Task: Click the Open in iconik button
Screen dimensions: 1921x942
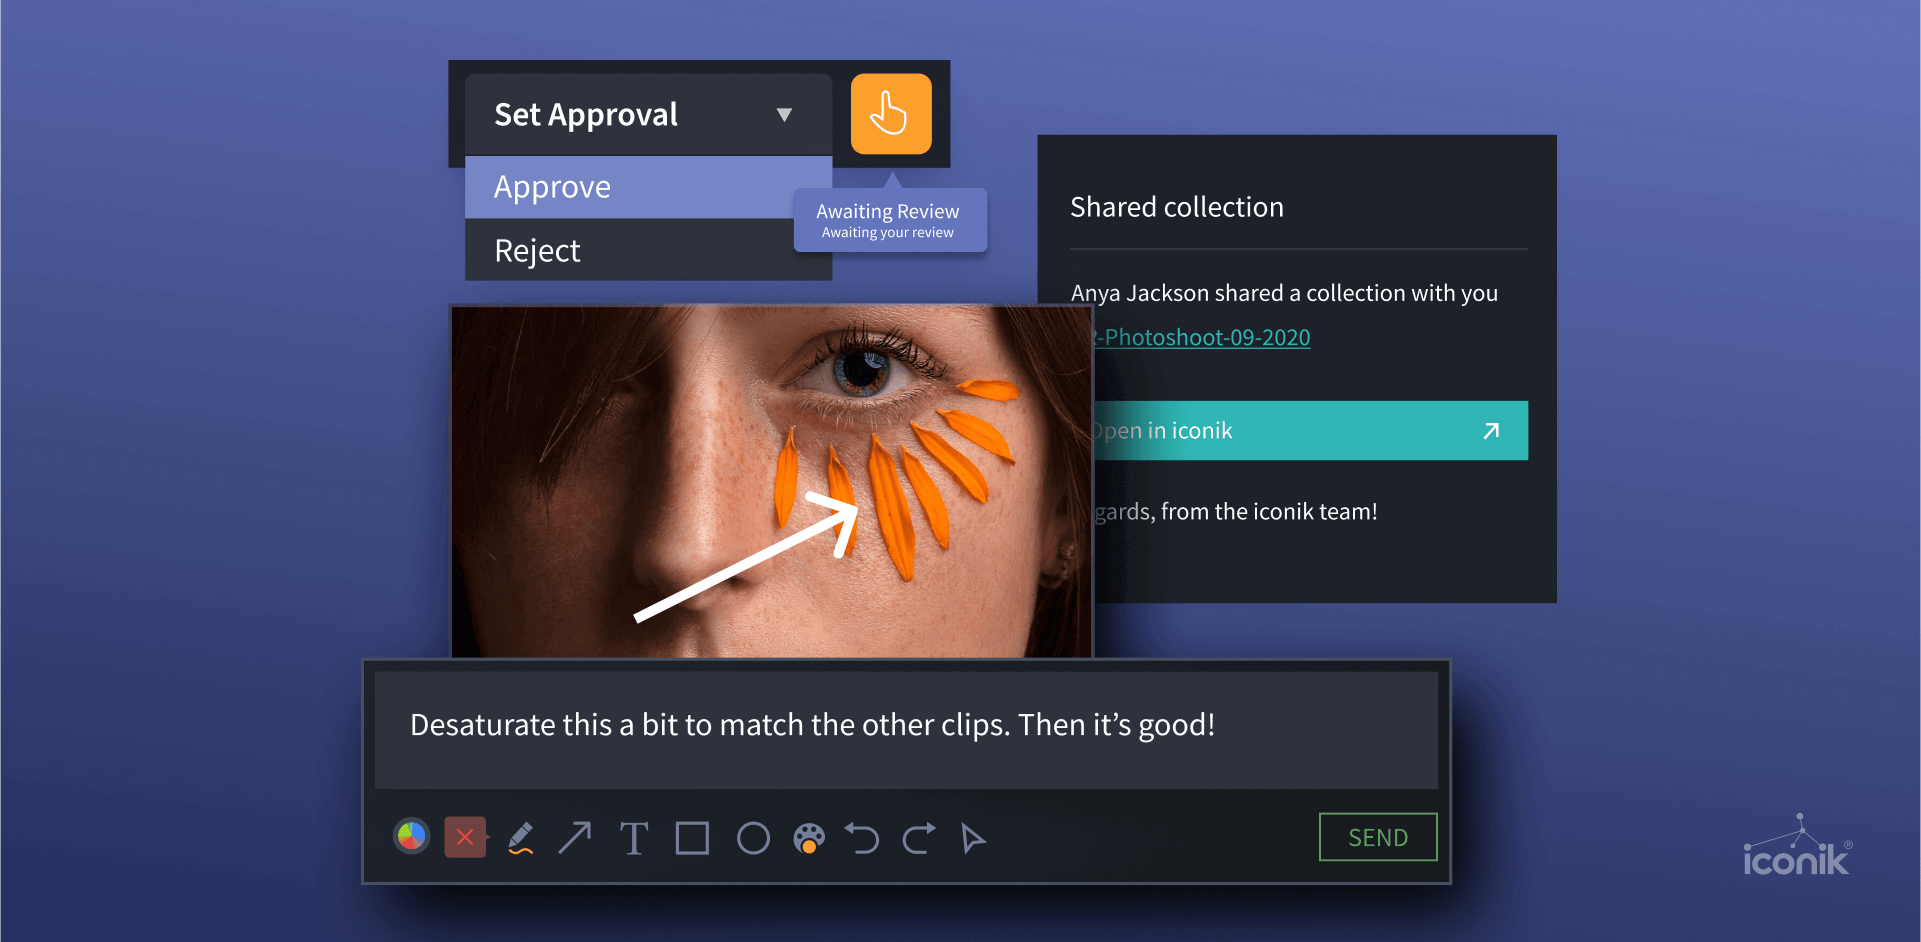Action: [x=1311, y=431]
